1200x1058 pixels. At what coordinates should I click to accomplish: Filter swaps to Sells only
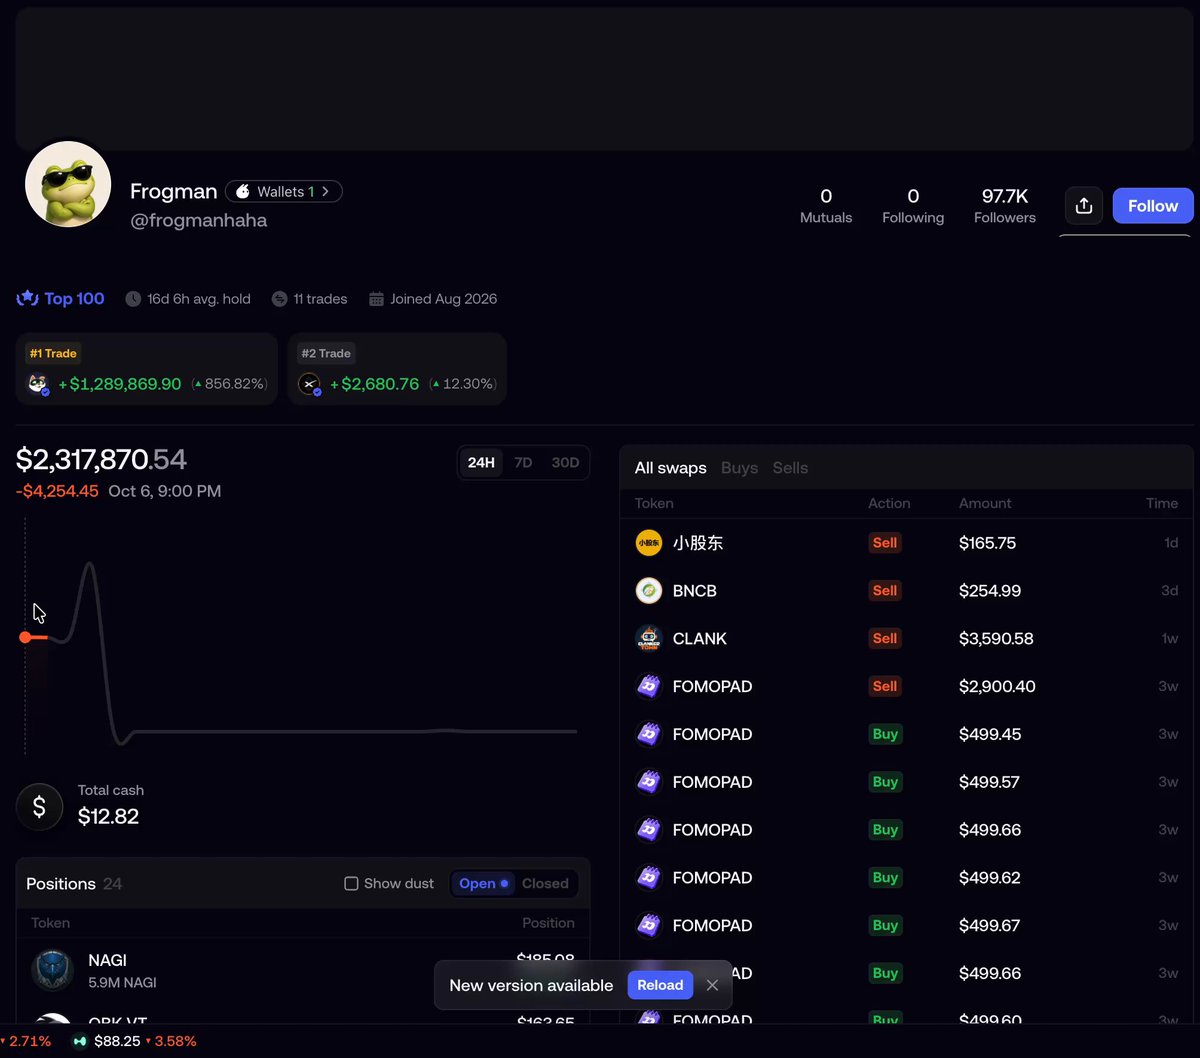790,468
